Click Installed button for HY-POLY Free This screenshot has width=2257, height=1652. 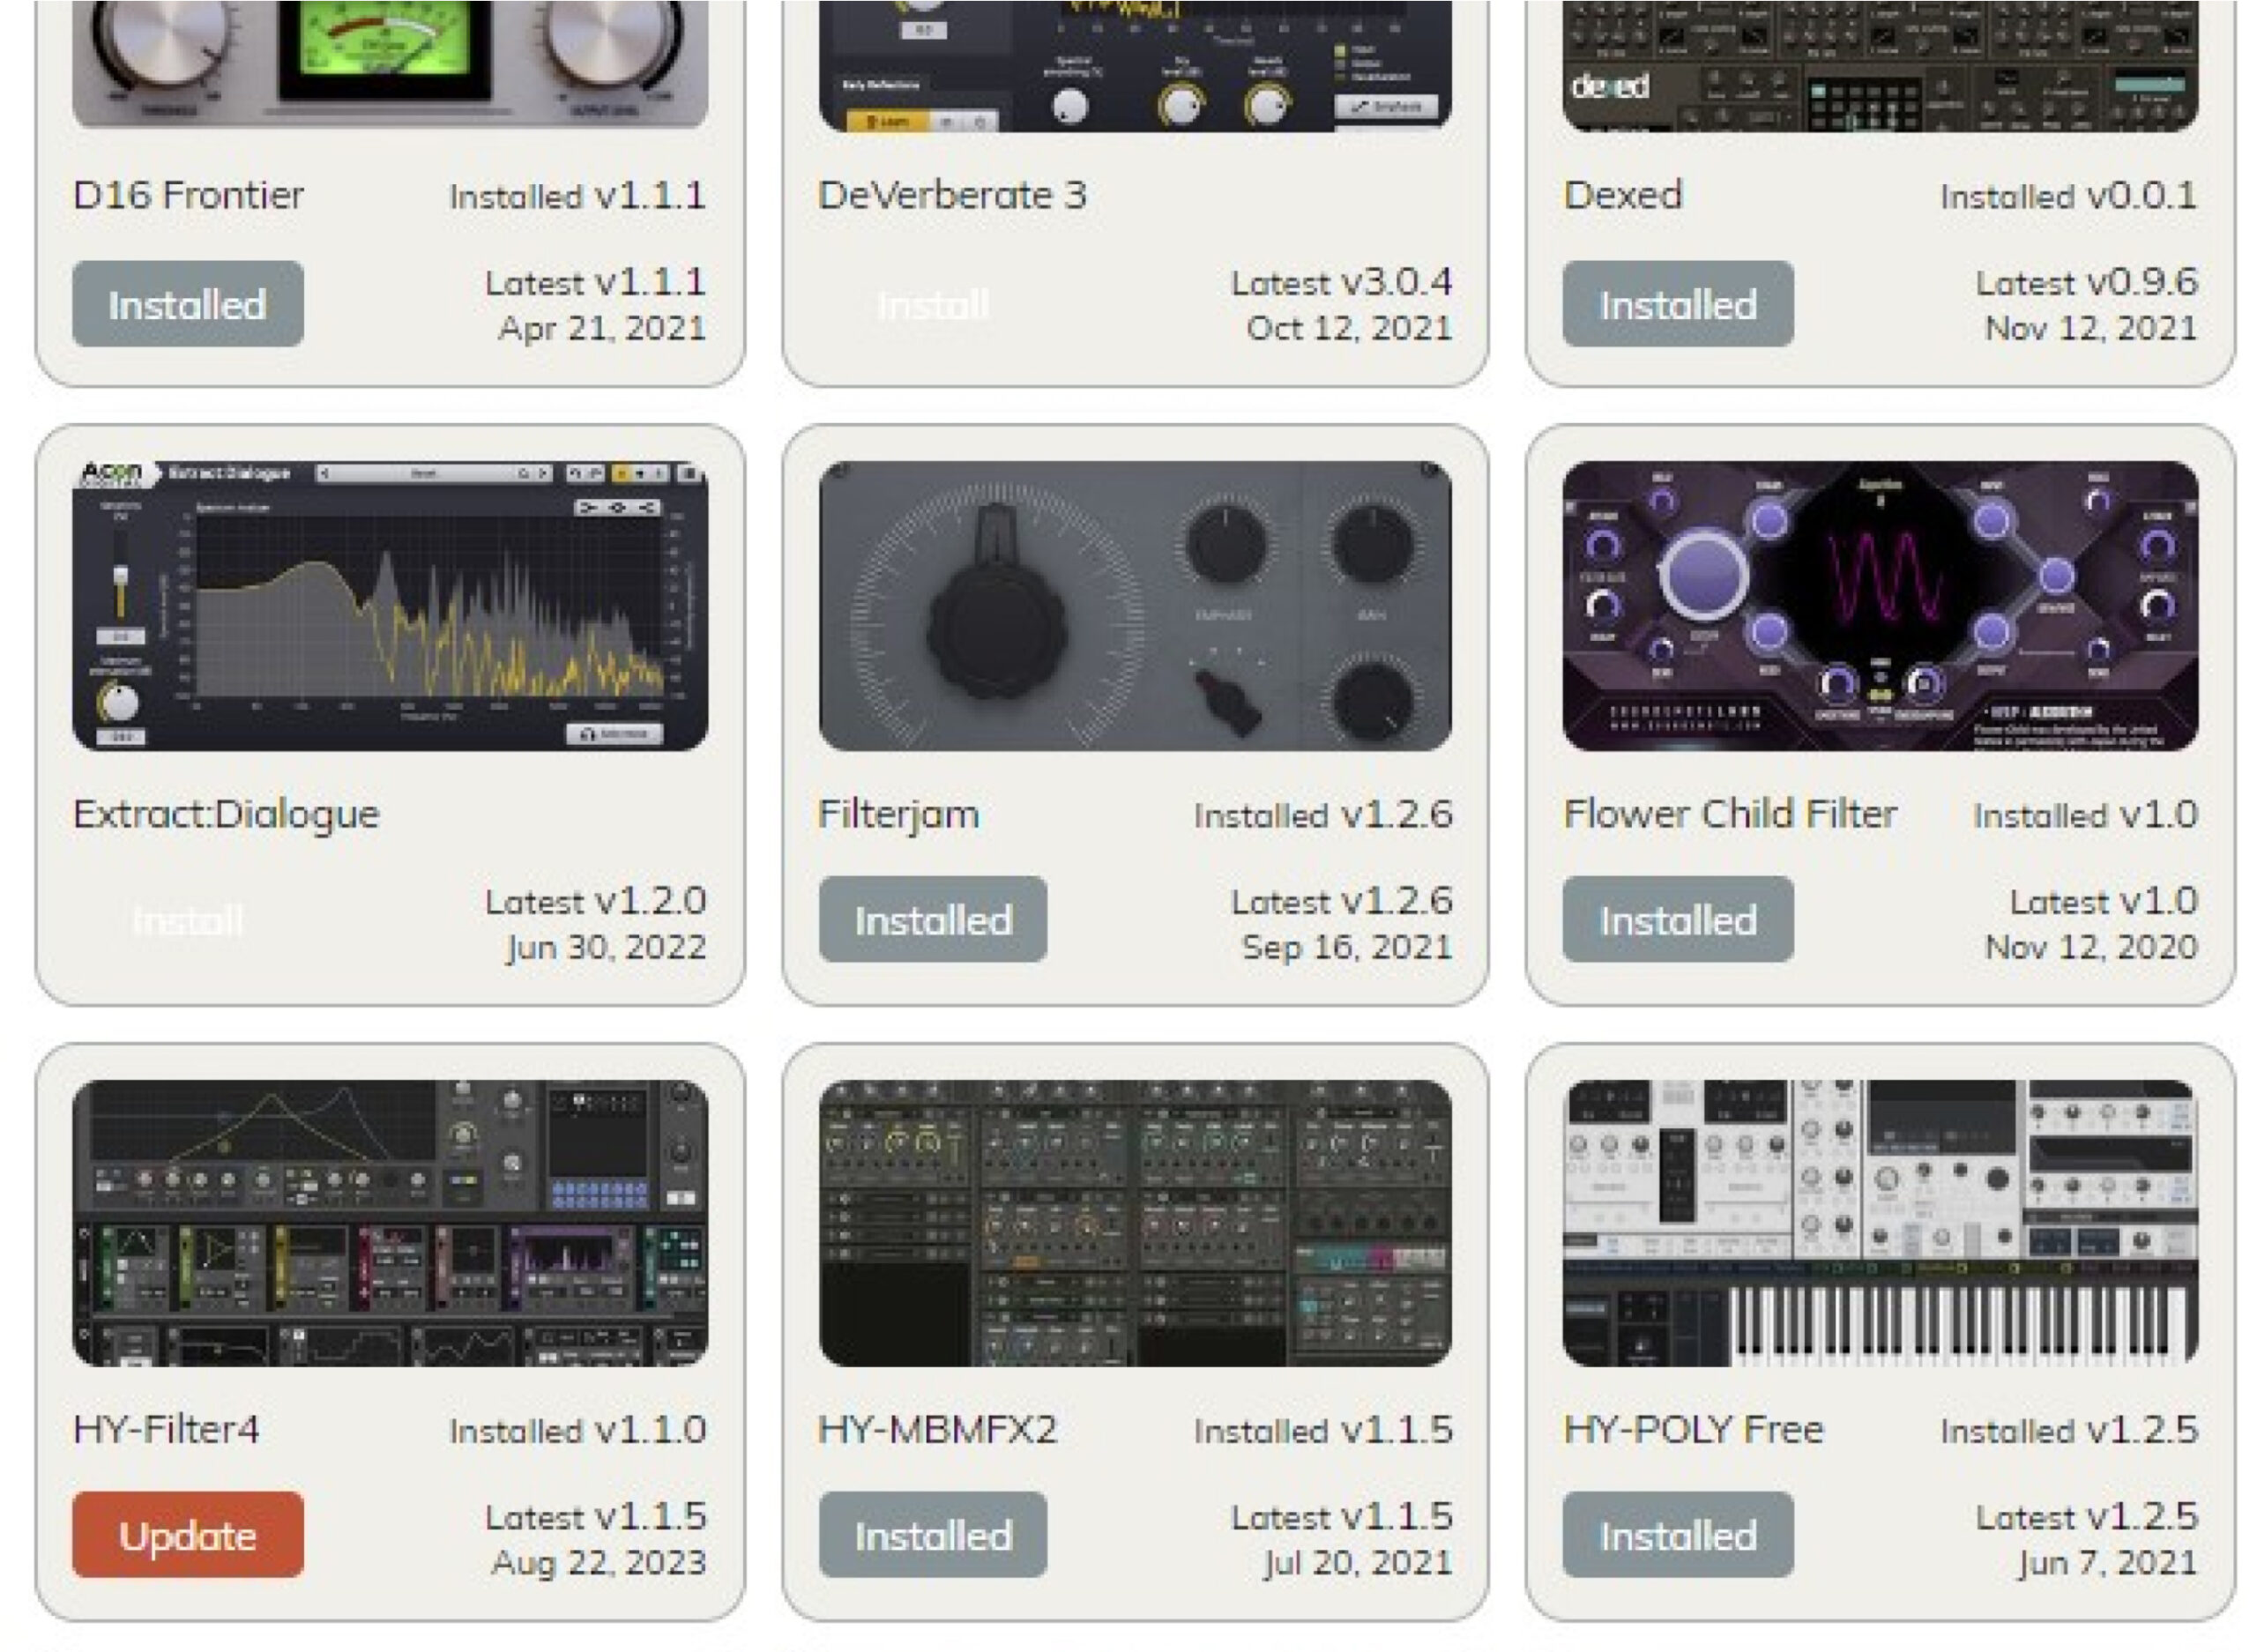(1678, 1535)
